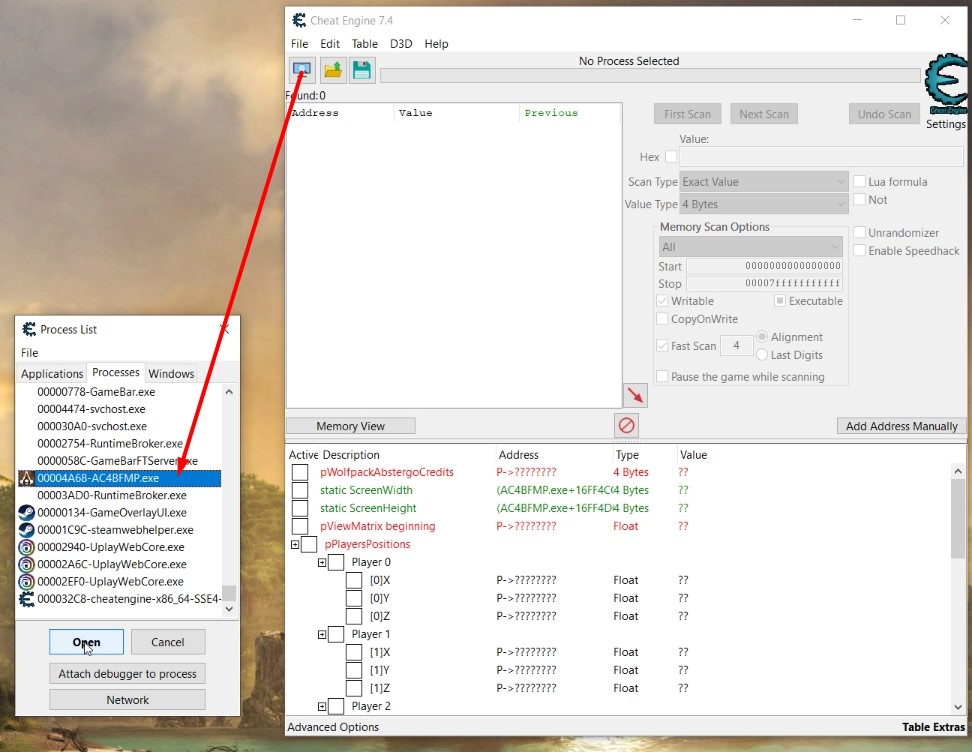Switch to the Windows tab
972x752 pixels.
171,373
